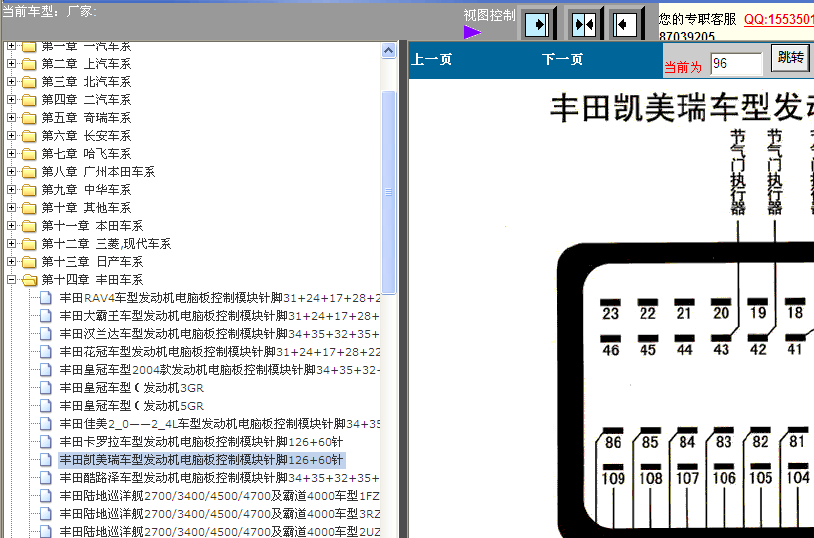Click document icon of 丰田陆地巡洋舰 1FZ entry

46,495
